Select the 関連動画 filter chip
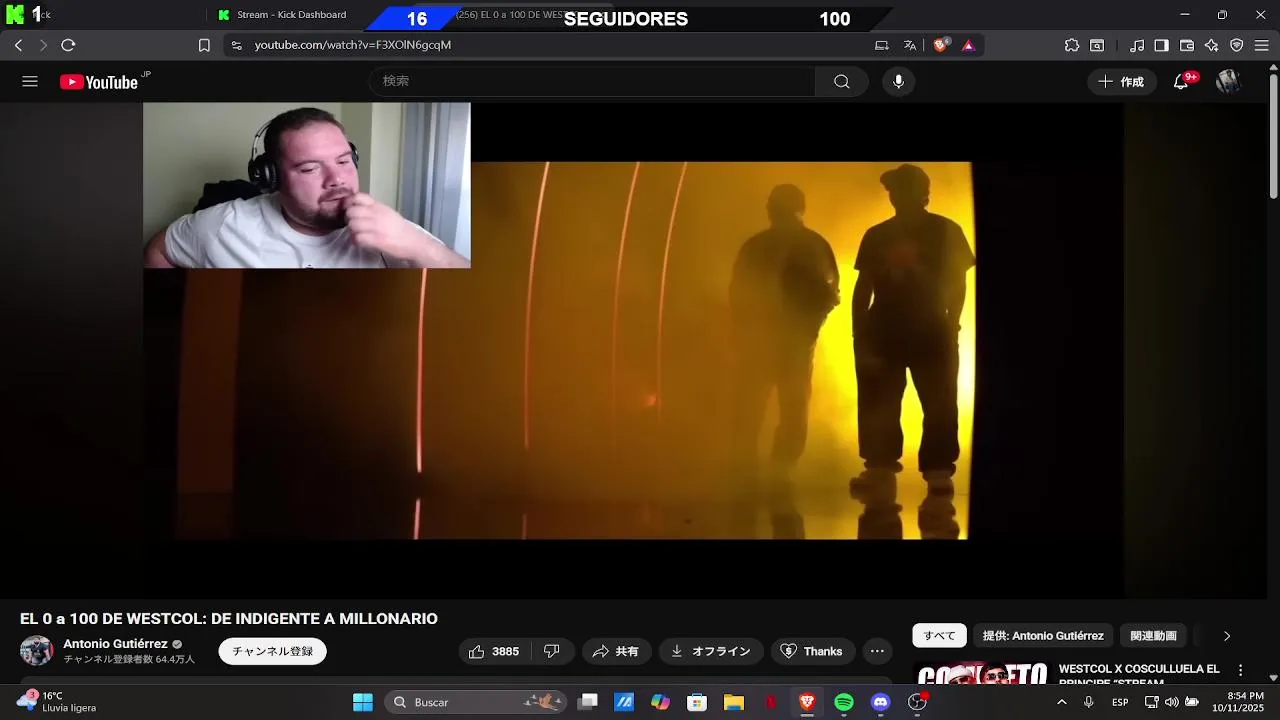Screen dimensions: 1280x720 pos(1153,636)
